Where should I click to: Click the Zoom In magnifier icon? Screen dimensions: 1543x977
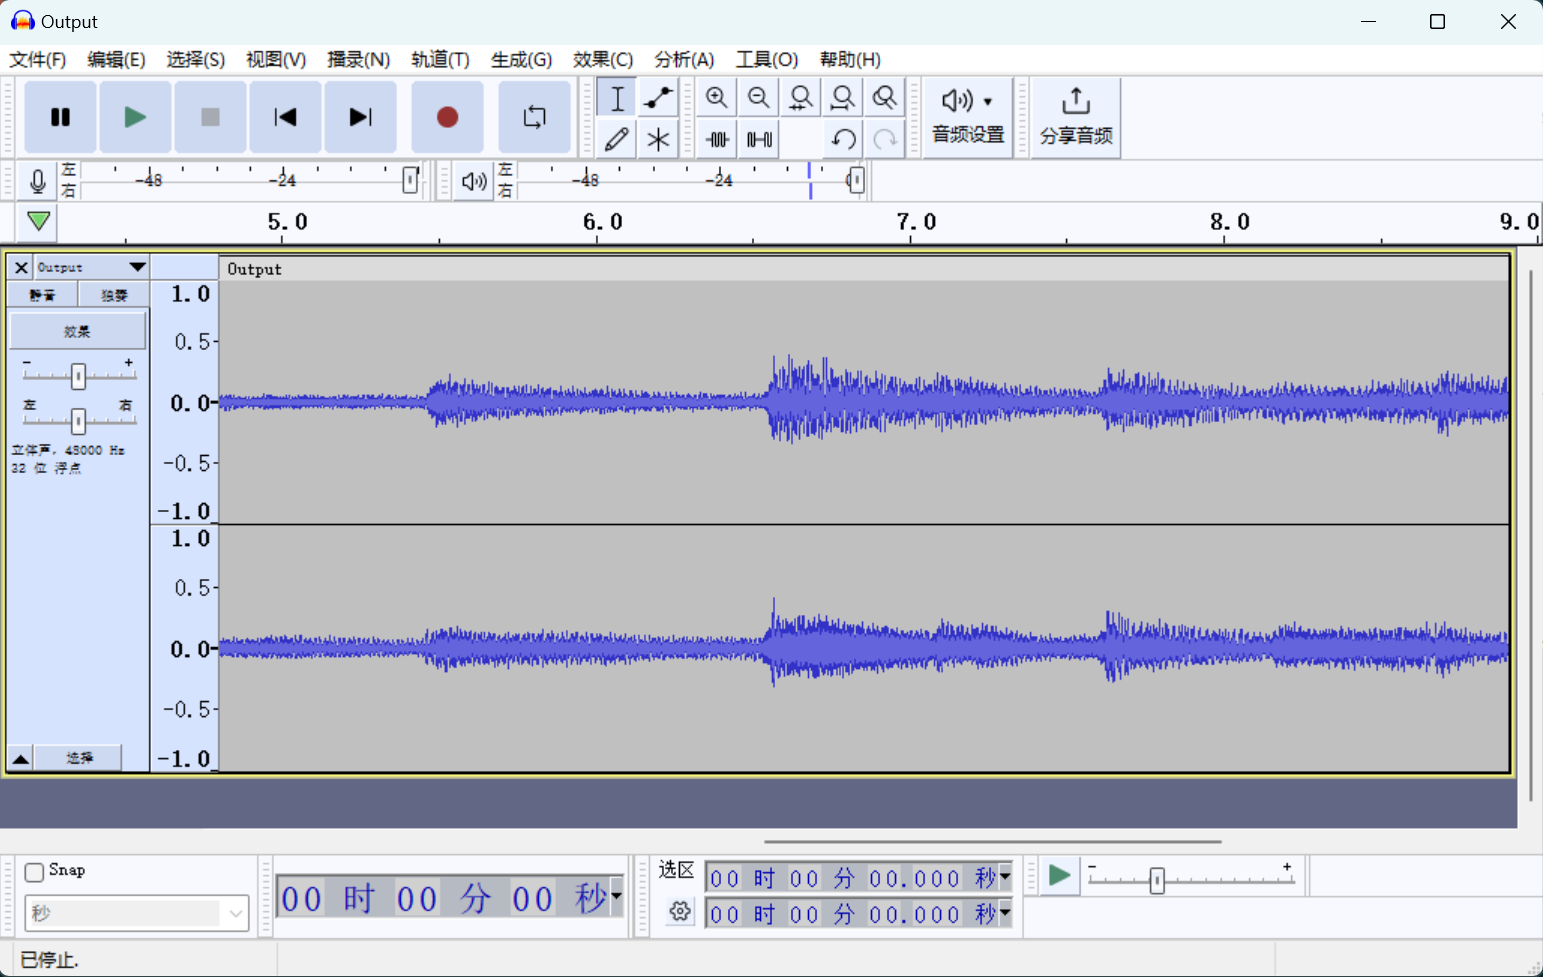click(x=716, y=98)
